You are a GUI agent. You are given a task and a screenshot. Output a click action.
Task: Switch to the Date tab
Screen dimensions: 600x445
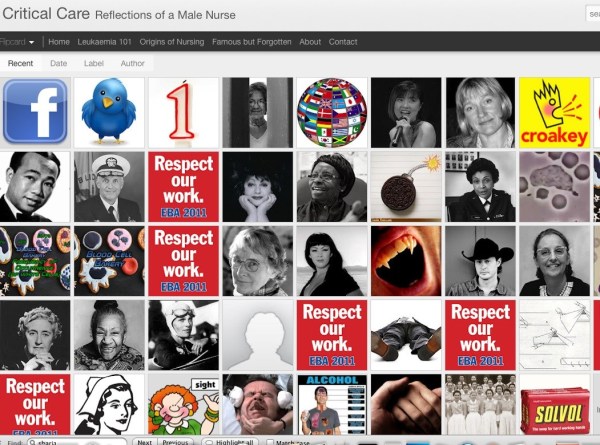point(59,64)
